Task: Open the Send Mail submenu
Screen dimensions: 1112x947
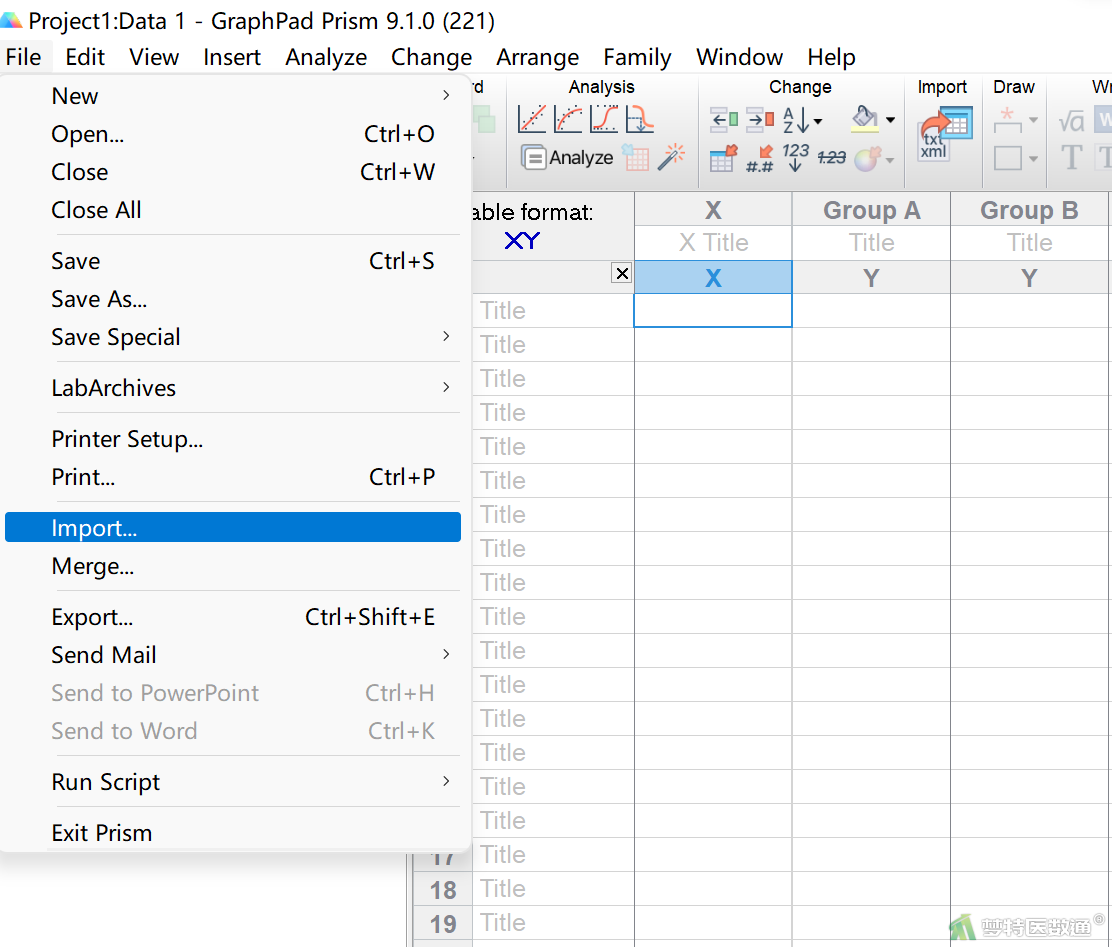Action: click(x=233, y=655)
